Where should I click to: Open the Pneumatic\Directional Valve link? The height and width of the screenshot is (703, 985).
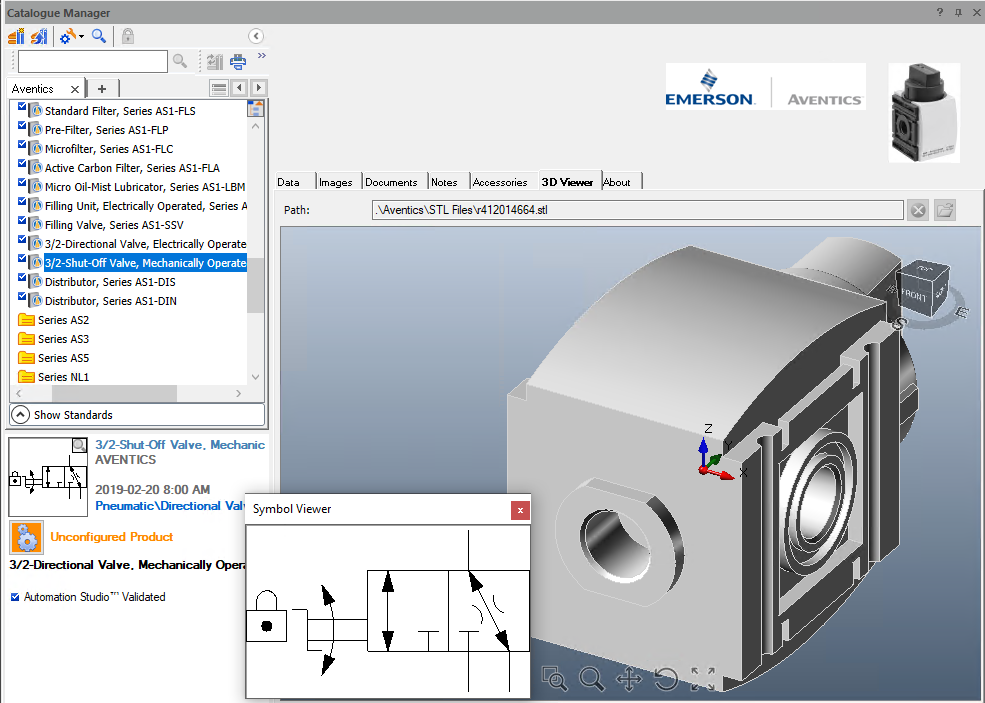click(x=170, y=506)
